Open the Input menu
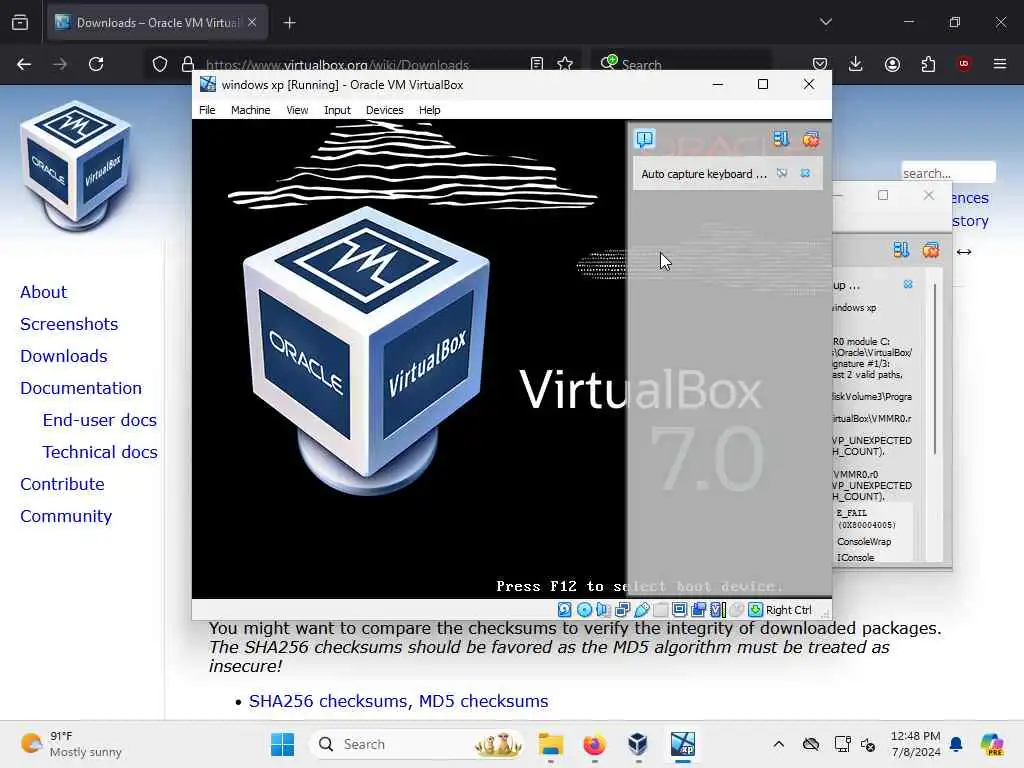This screenshot has height=768, width=1024. click(x=337, y=110)
